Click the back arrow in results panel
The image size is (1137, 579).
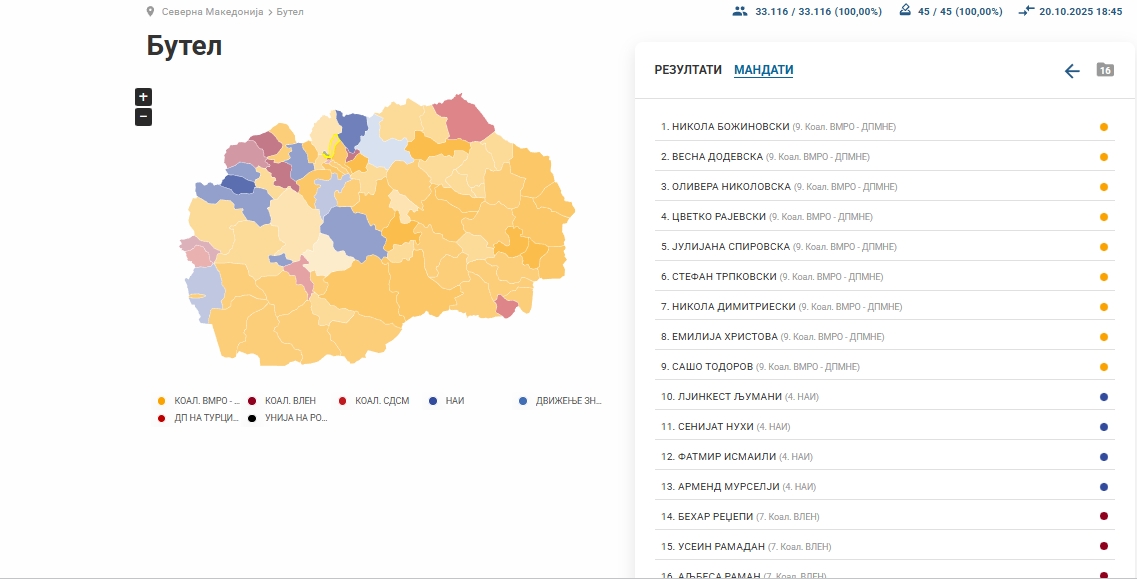[x=1072, y=71]
